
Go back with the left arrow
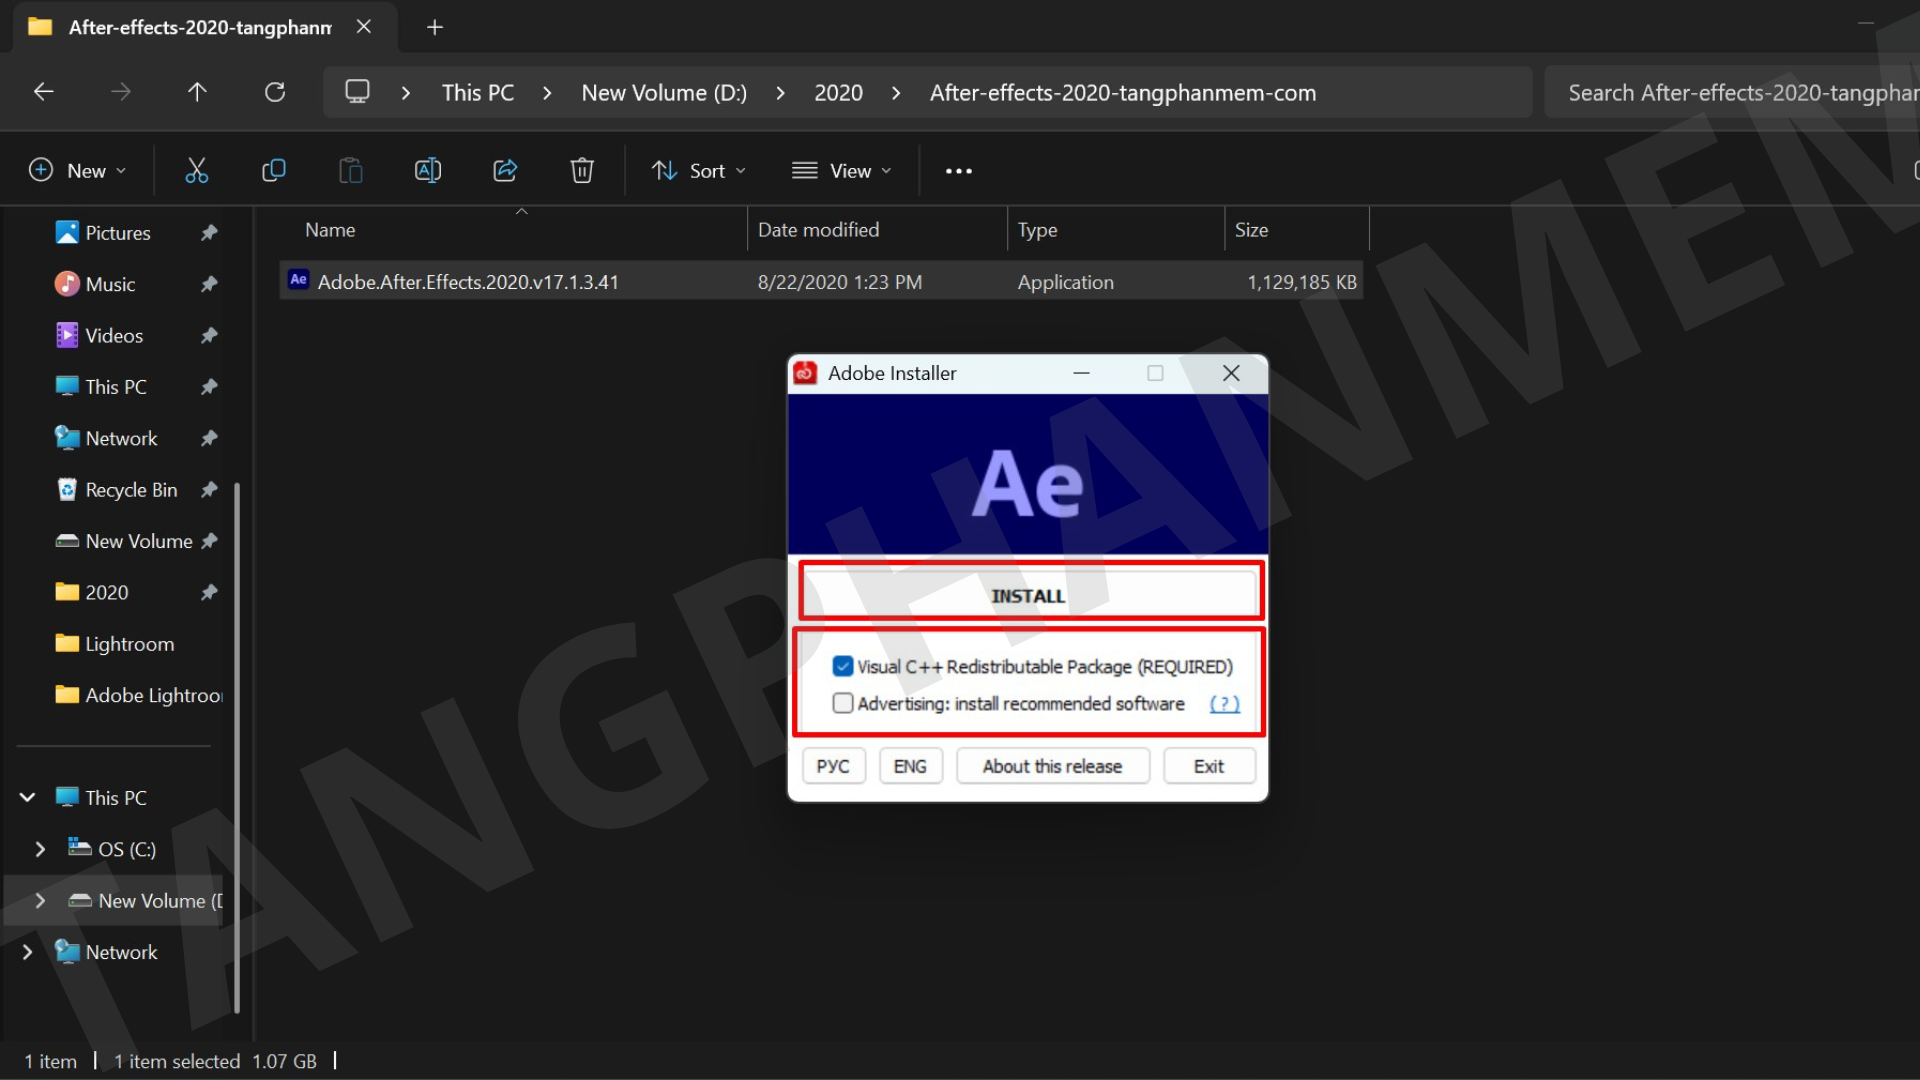coord(43,92)
